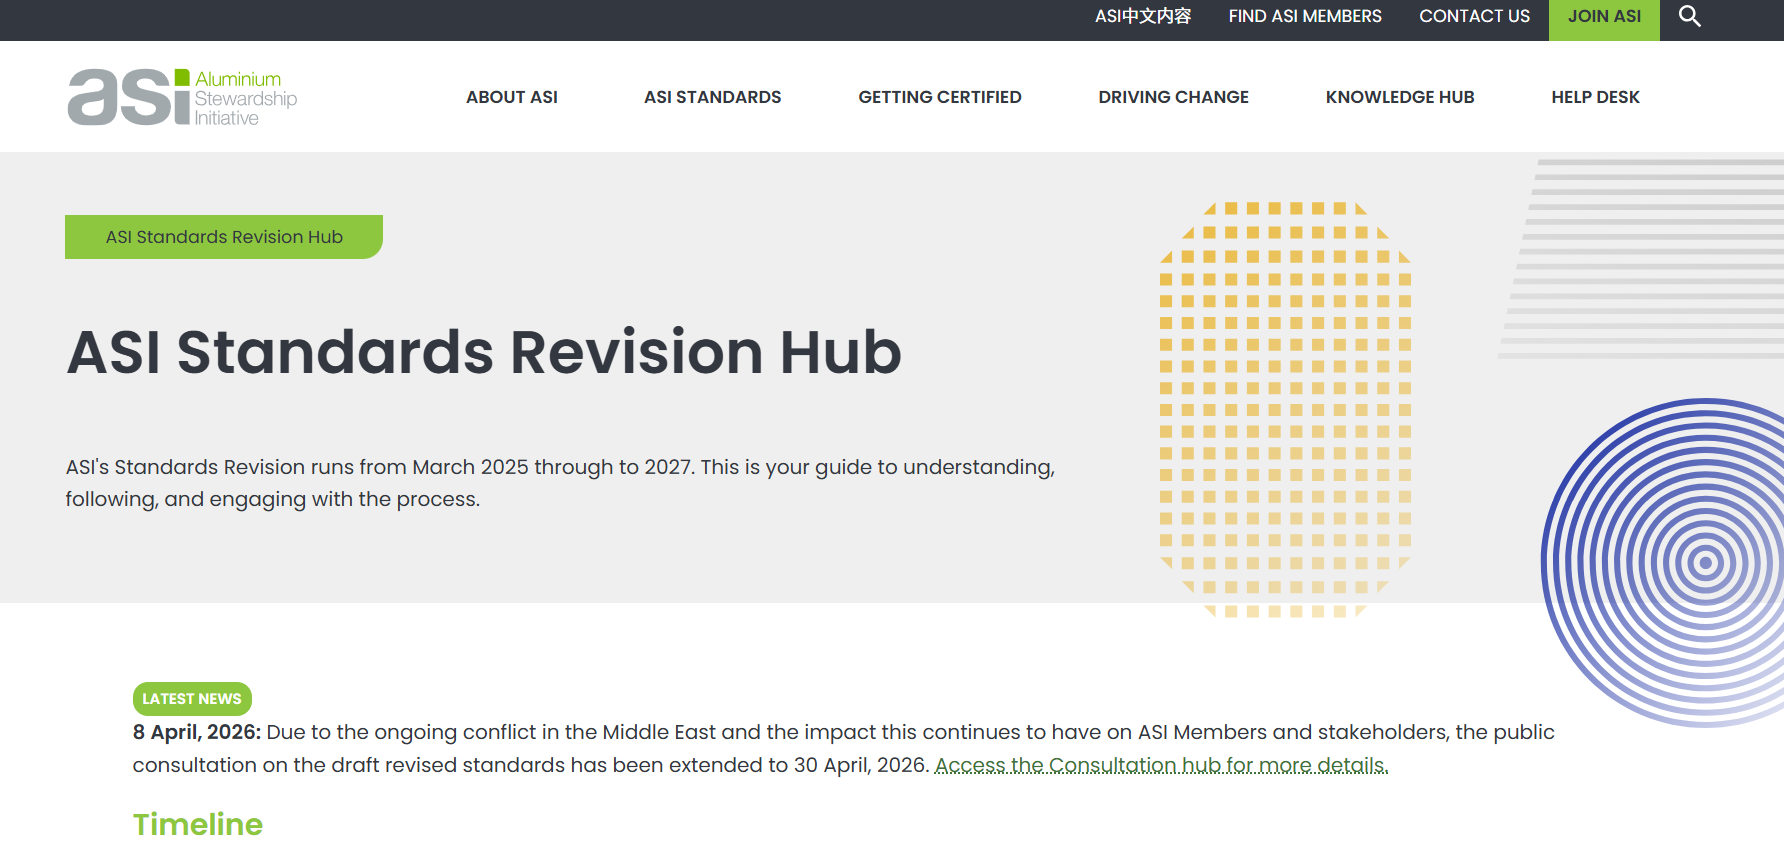Open the CONTACT US link

click(1474, 17)
